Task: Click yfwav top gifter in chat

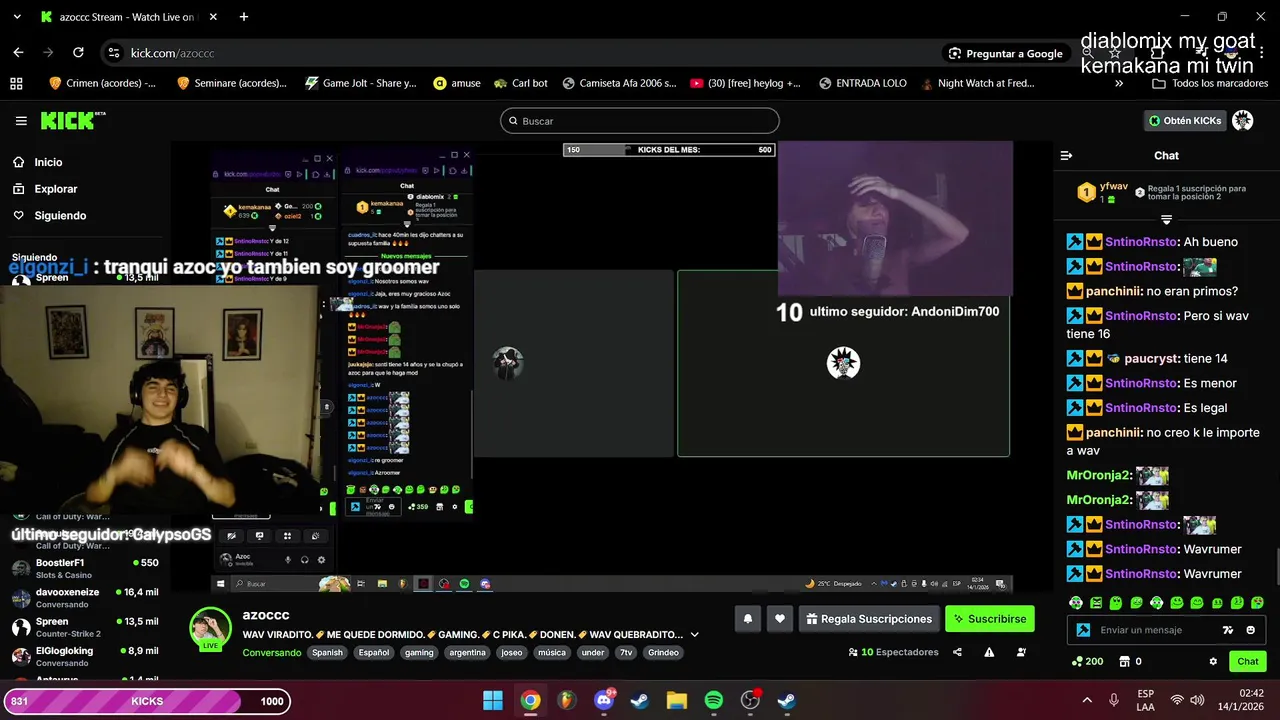Action: 1113,187
